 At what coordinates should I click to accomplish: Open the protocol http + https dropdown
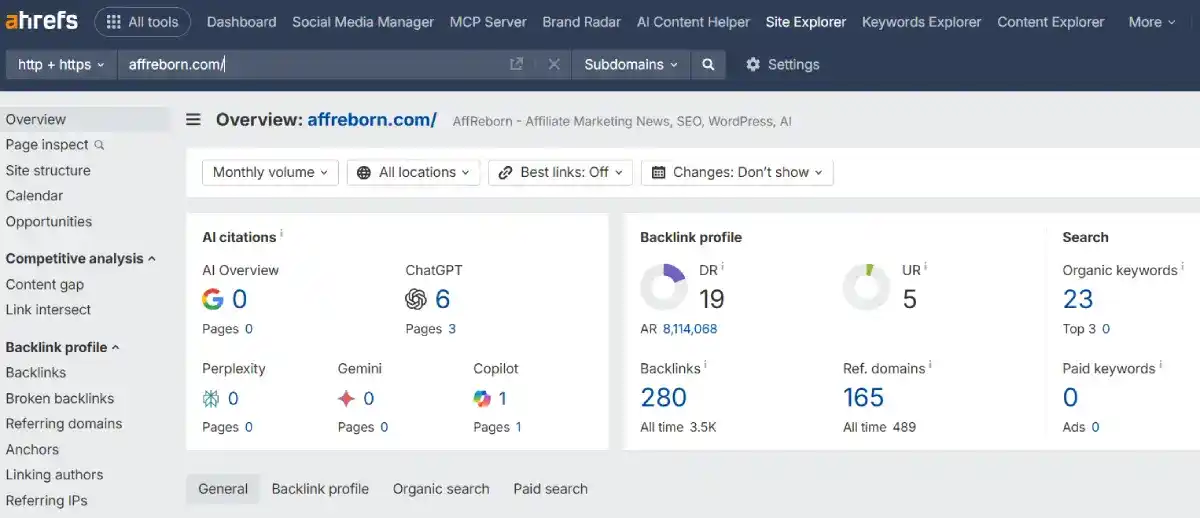(61, 64)
